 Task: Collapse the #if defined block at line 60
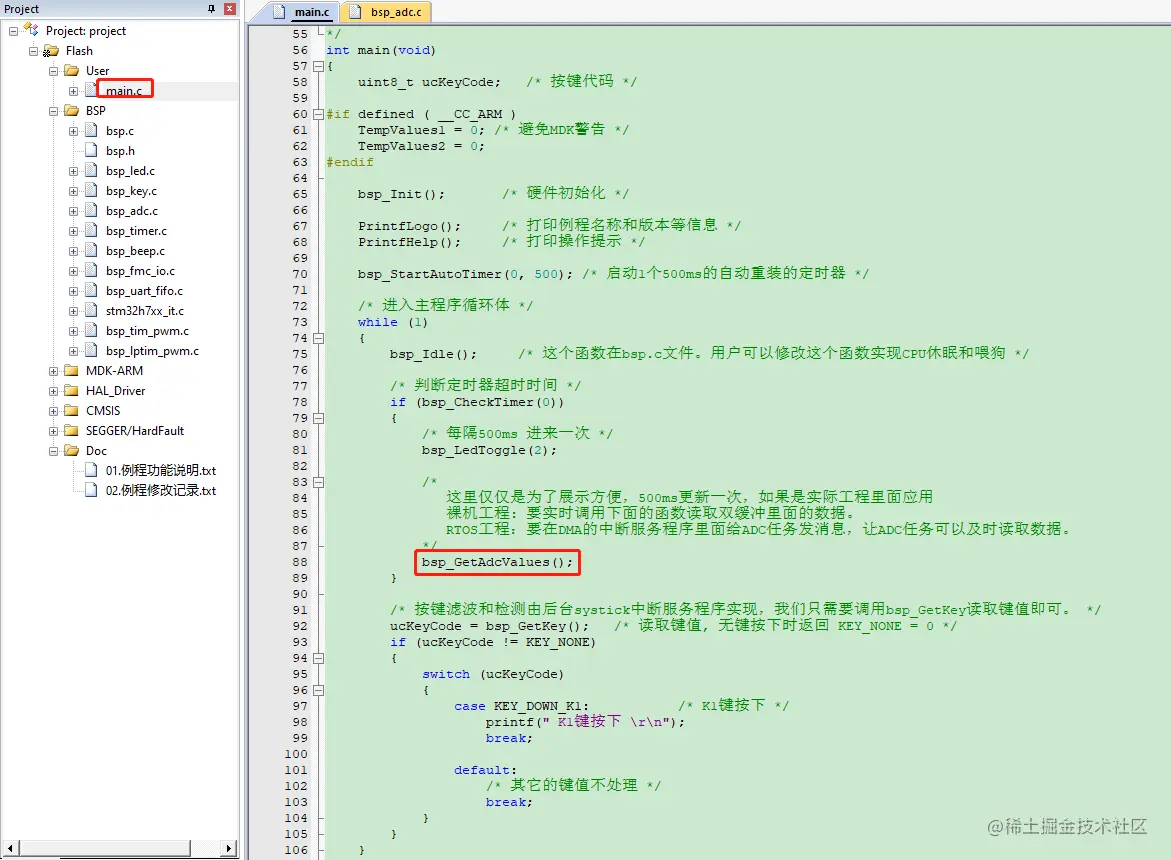click(x=319, y=114)
